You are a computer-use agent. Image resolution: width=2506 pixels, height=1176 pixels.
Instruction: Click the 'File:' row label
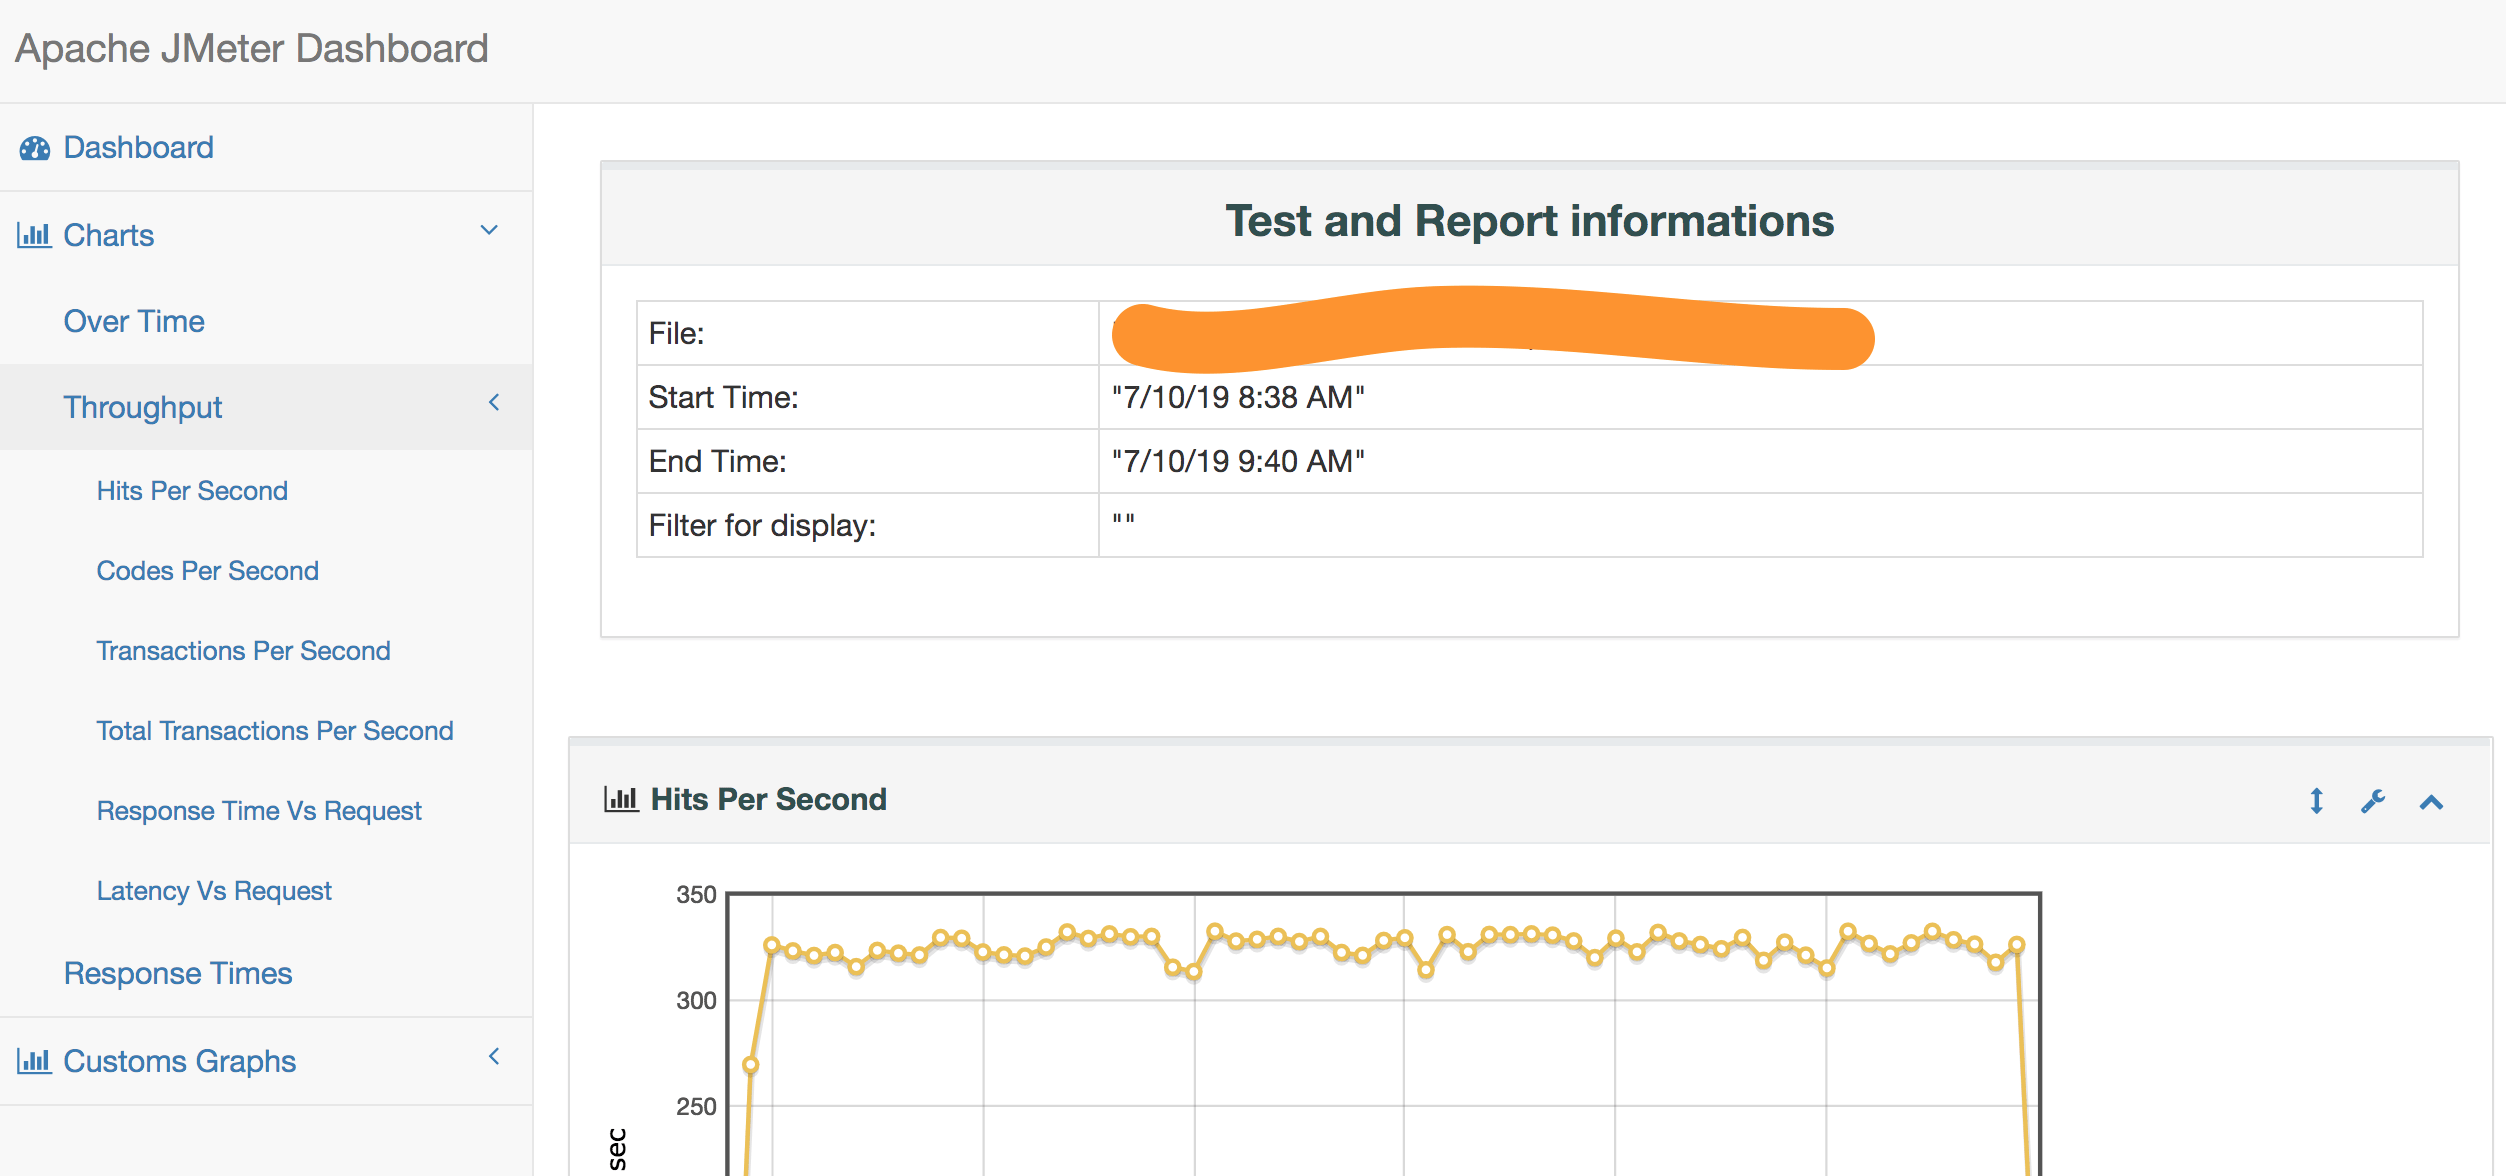pos(676,334)
